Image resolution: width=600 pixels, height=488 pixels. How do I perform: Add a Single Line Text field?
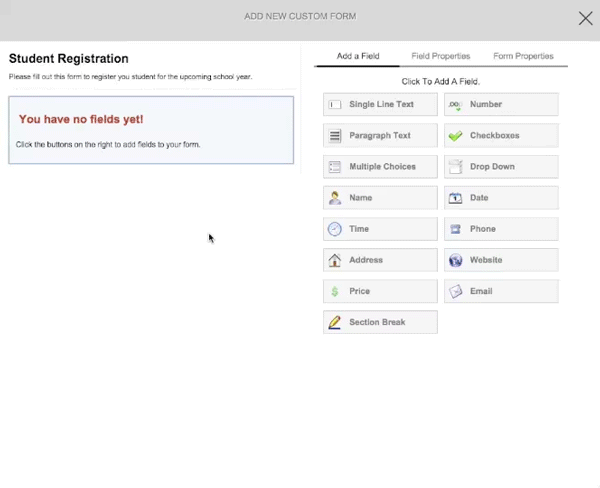[x=380, y=105]
